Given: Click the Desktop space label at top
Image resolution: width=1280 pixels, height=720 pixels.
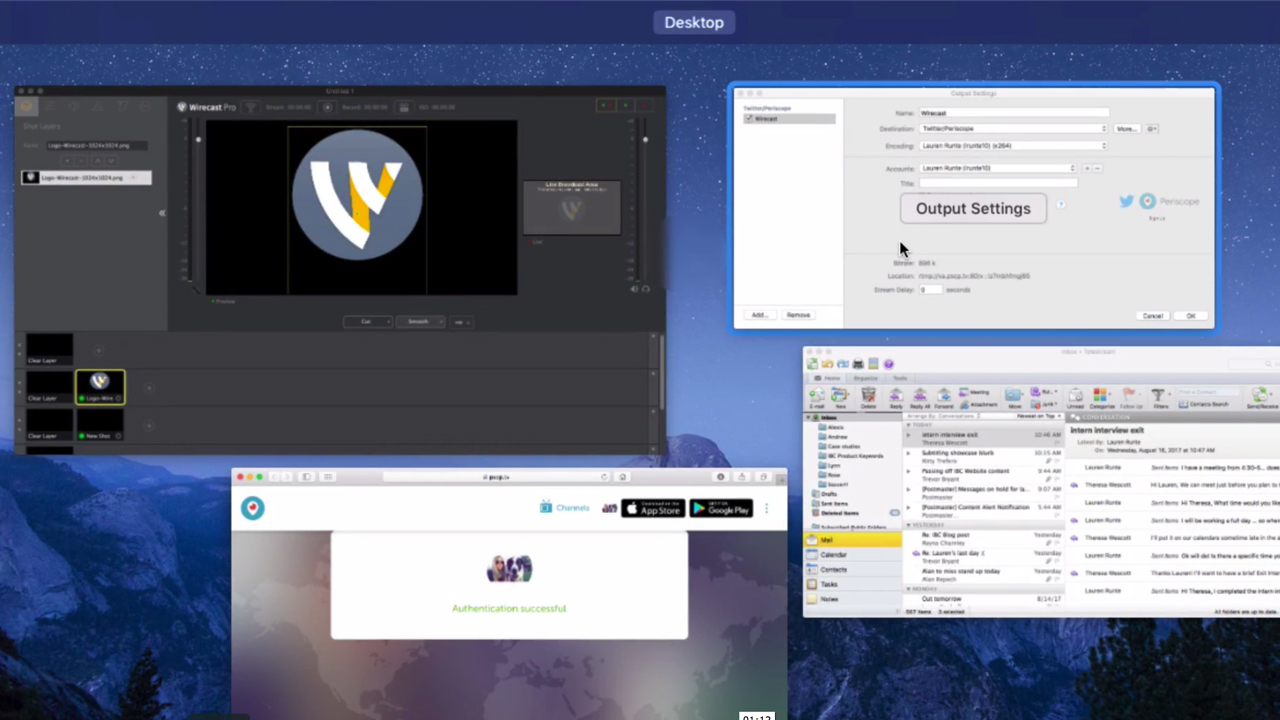Looking at the screenshot, I should (x=694, y=22).
